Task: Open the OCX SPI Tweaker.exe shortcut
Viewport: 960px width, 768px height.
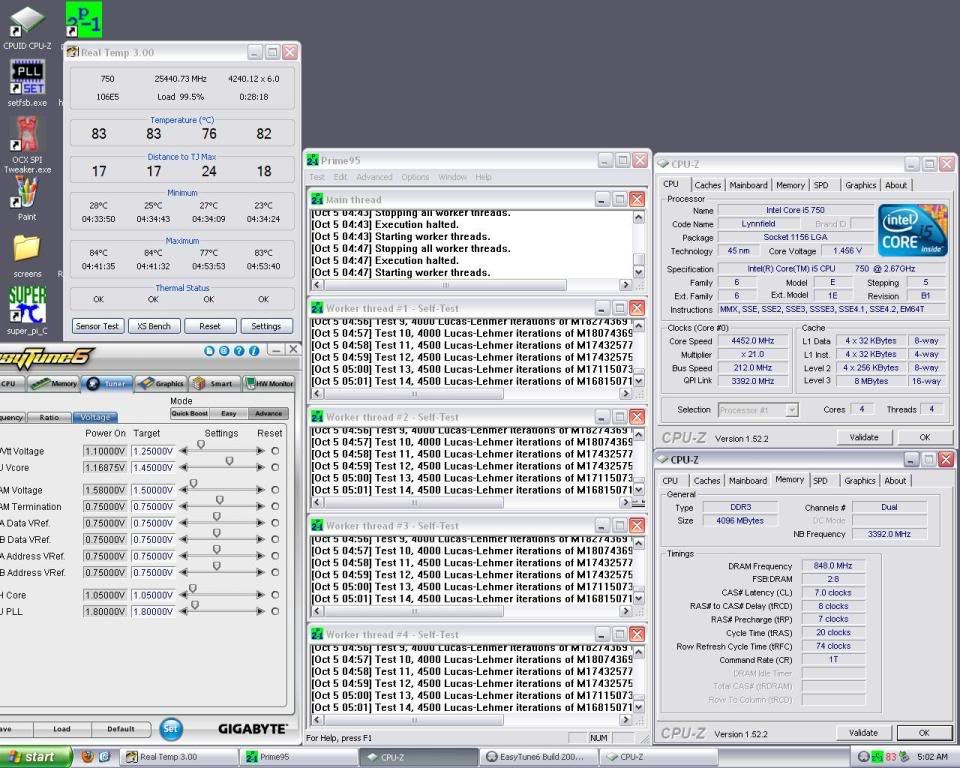Action: [x=28, y=144]
